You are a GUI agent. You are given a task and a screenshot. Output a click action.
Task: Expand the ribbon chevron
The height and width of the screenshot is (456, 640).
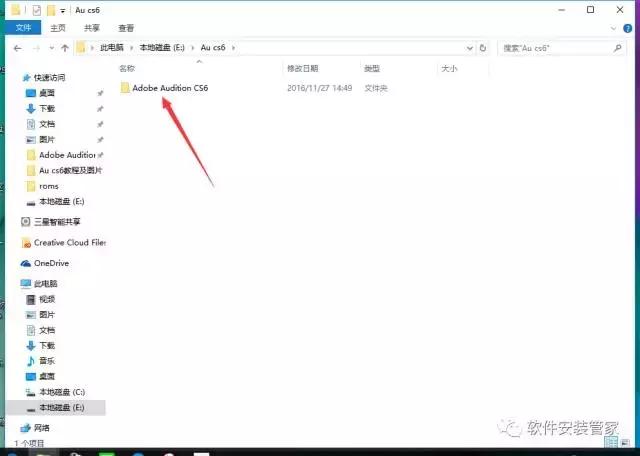[613, 28]
